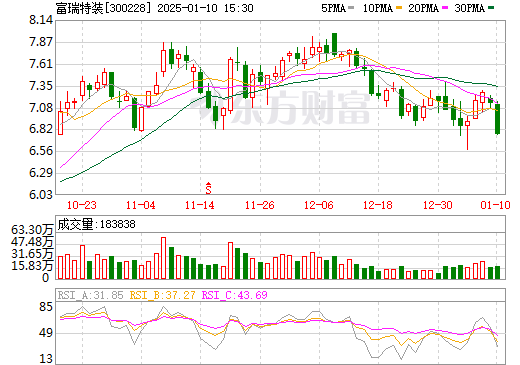Click the 63.30万 volume axis label

pyautogui.click(x=32, y=230)
